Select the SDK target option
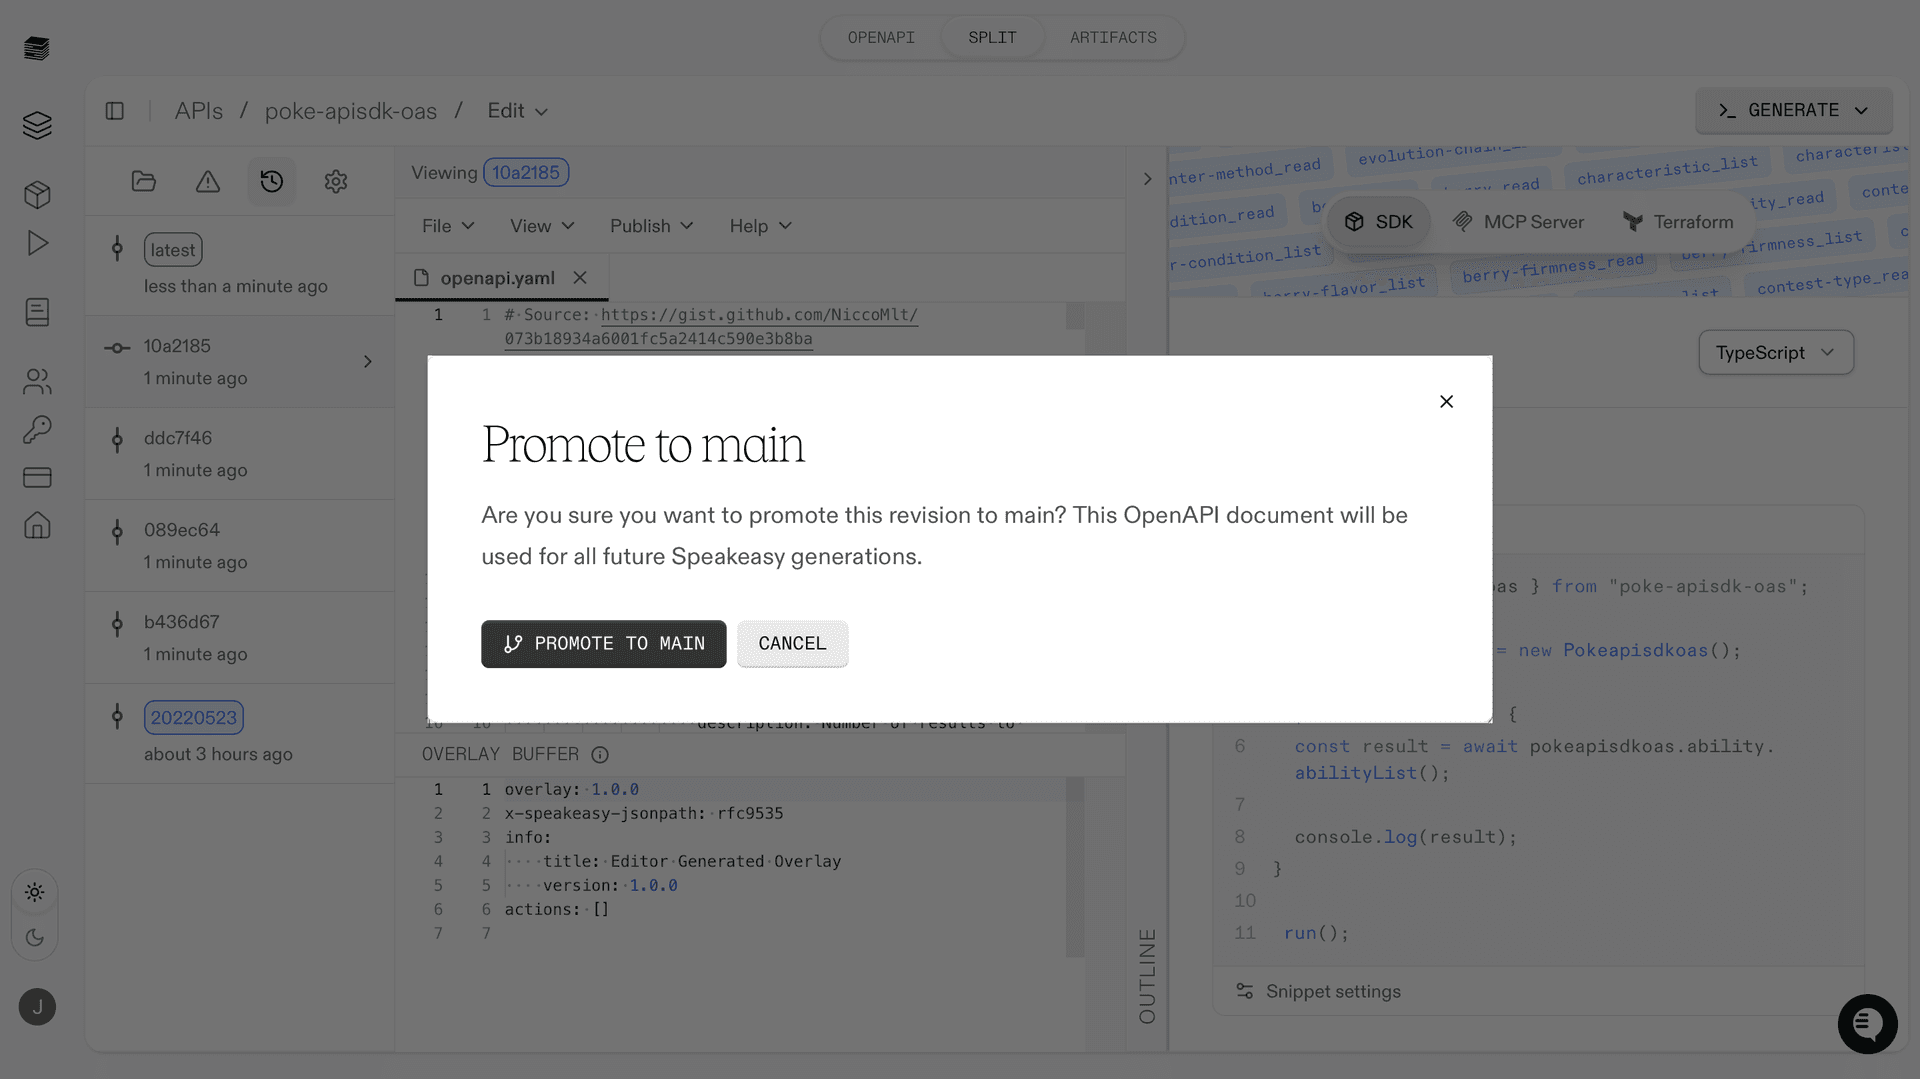The image size is (1920, 1079). 1378,222
